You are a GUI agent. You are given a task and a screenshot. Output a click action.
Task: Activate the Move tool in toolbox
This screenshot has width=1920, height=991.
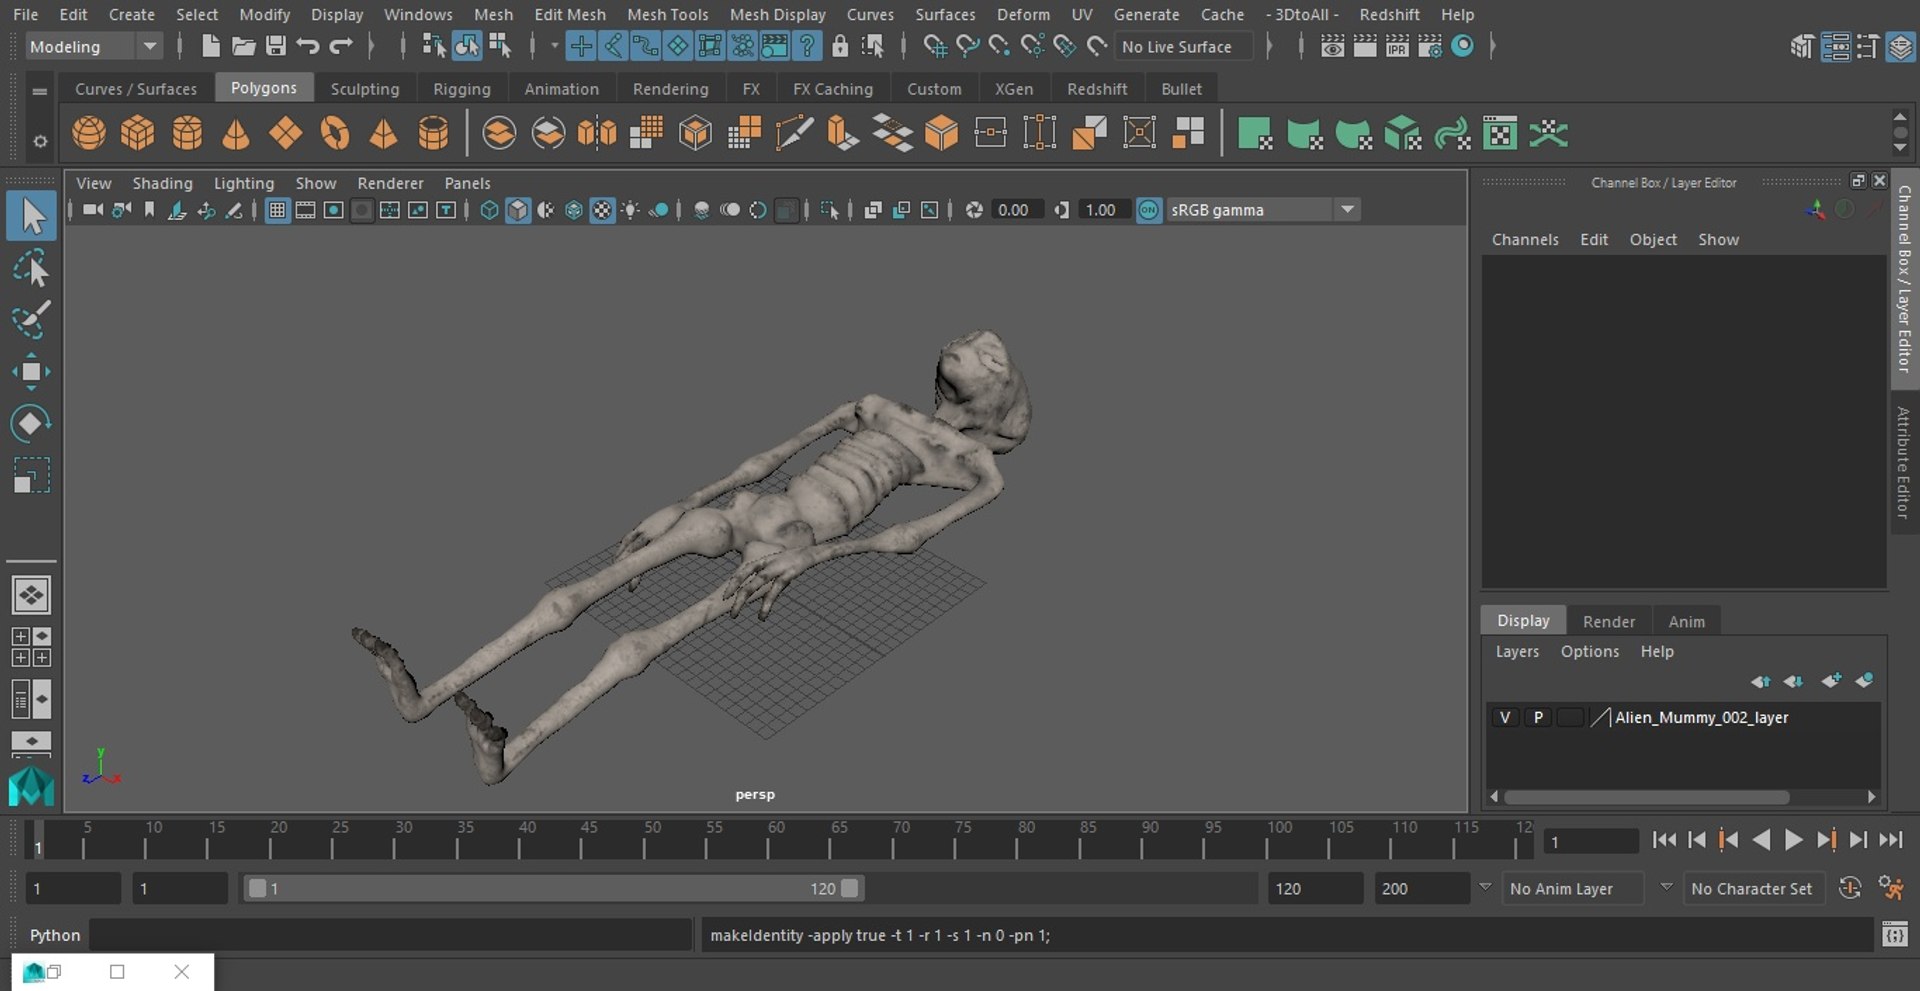tap(31, 372)
